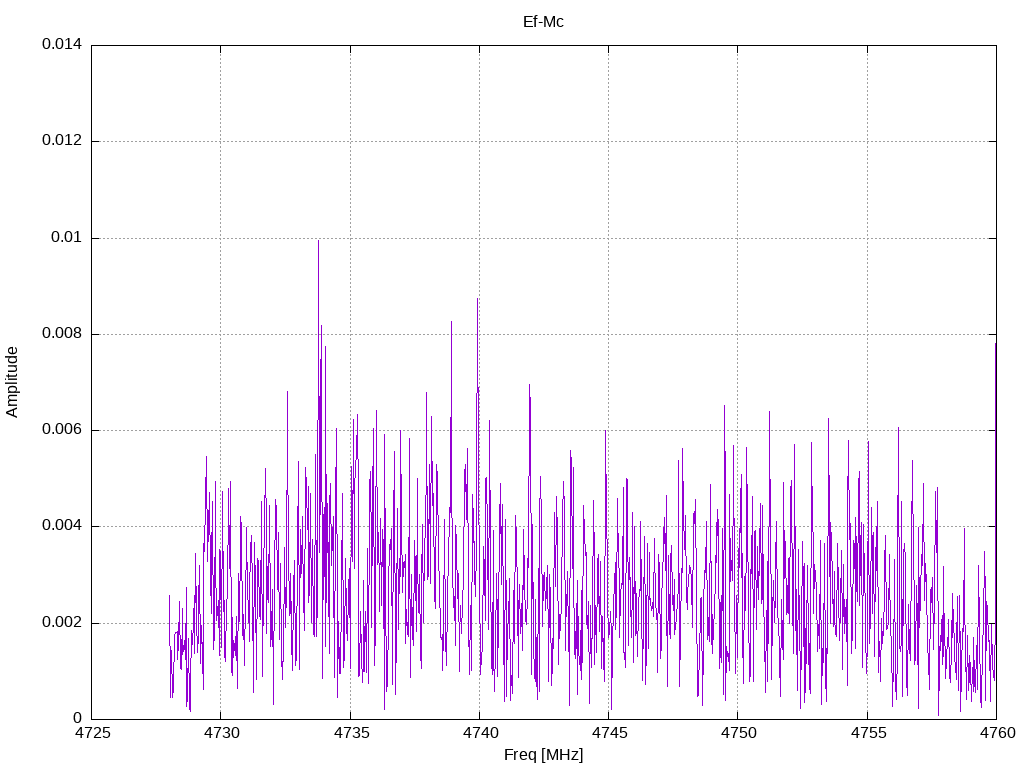Click the 4755 x-axis tick label

868,733
